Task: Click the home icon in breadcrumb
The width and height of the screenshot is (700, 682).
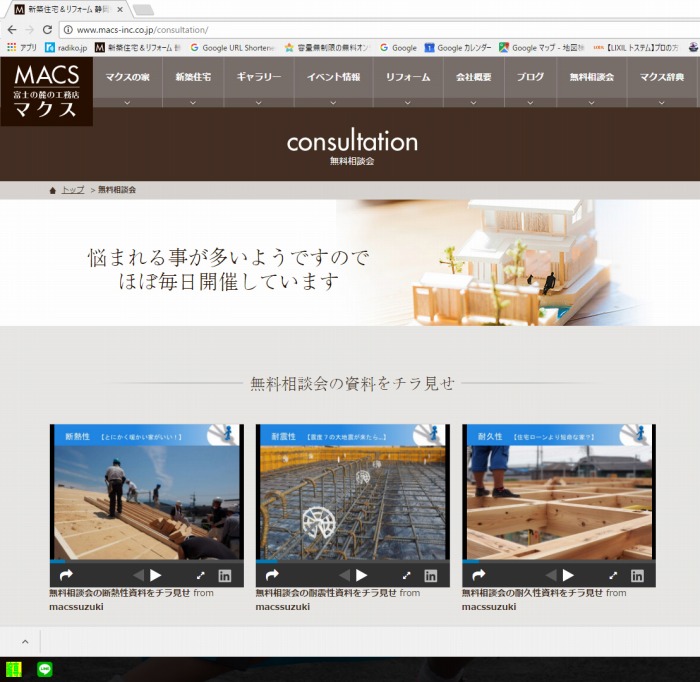Action: (53, 191)
